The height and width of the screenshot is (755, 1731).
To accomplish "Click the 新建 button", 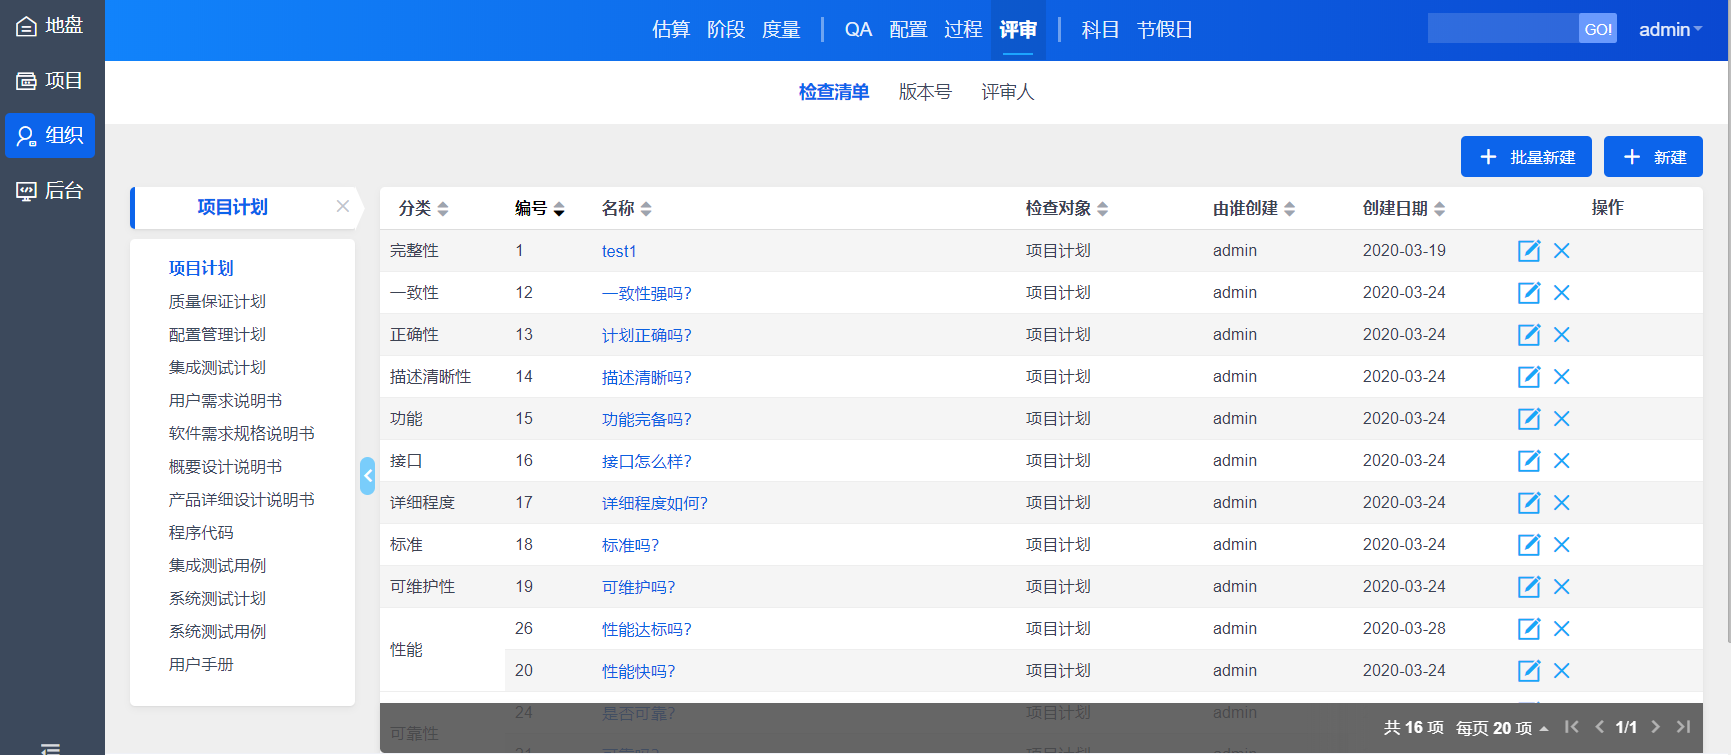I will [x=1653, y=157].
